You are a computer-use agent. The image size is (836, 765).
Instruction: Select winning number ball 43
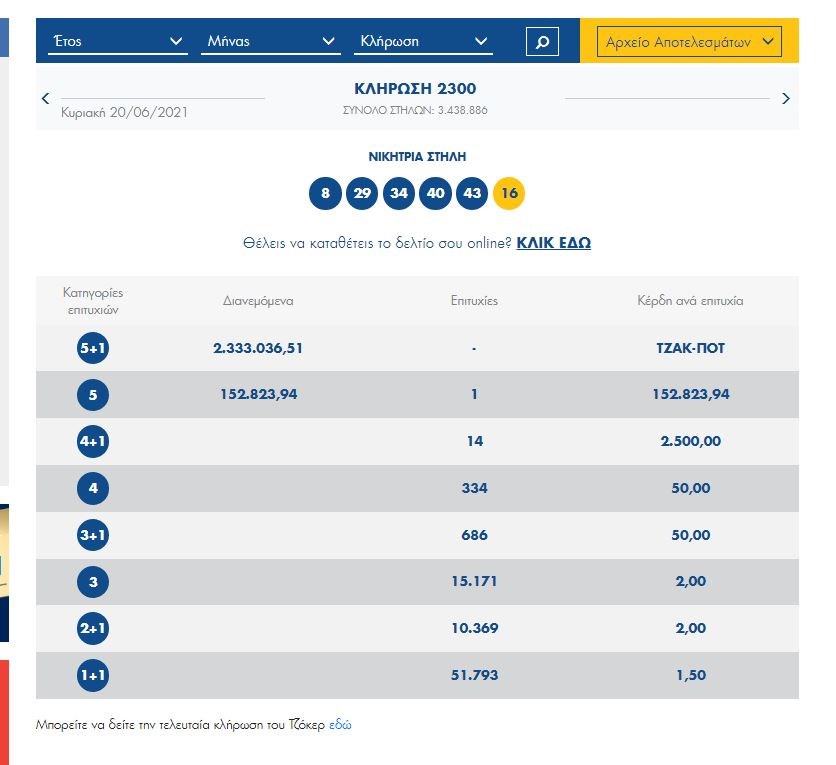click(x=472, y=193)
